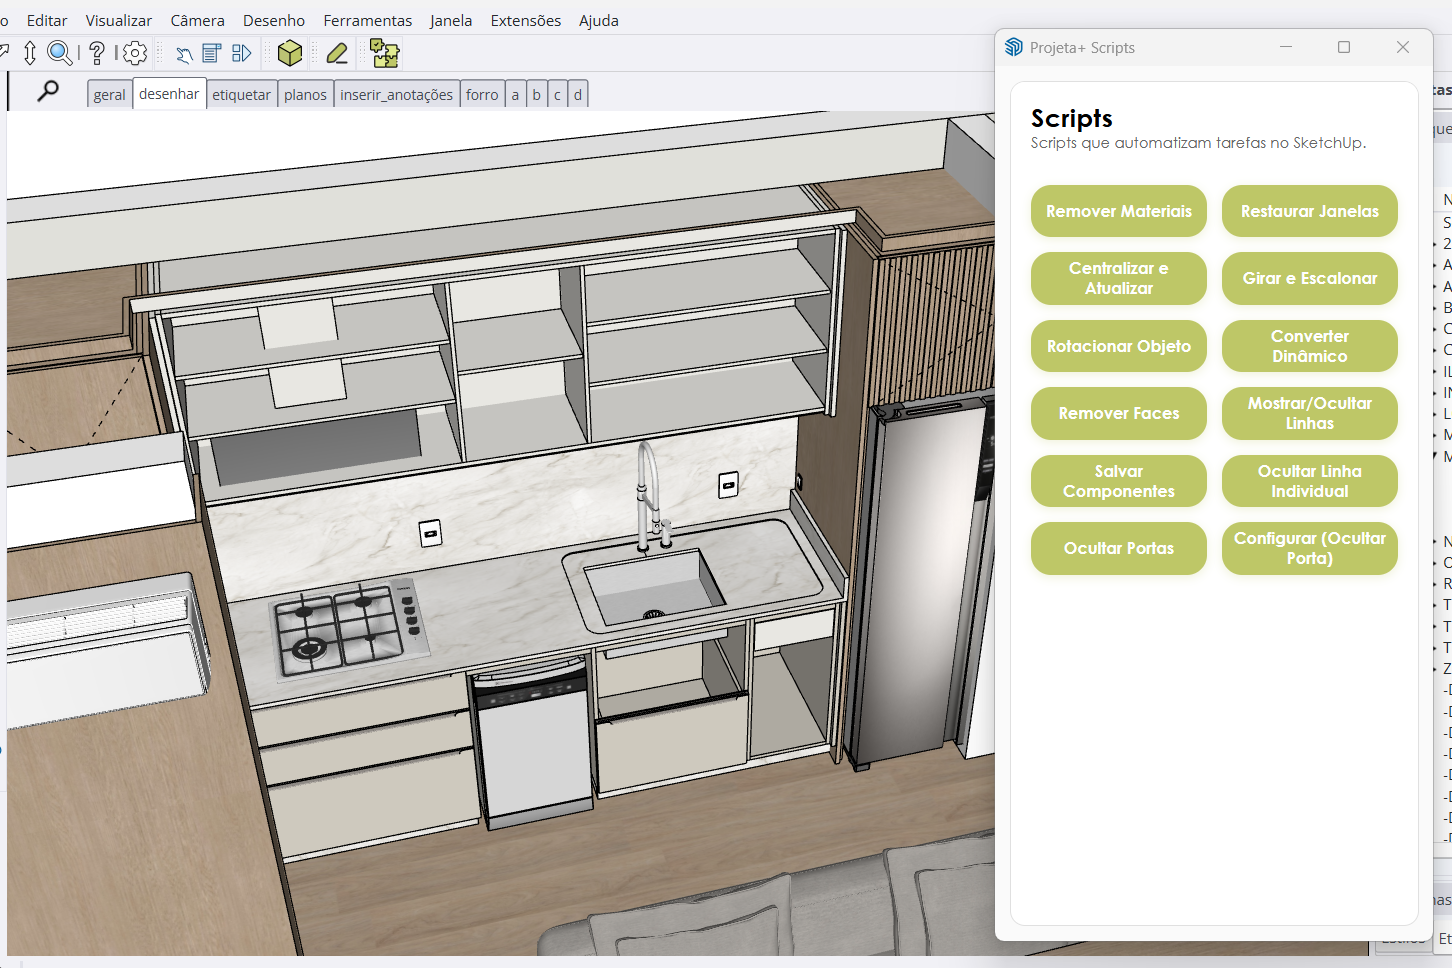Viewport: 1452px width, 968px height.
Task: Click the Converter Dinâmico button
Action: point(1309,346)
